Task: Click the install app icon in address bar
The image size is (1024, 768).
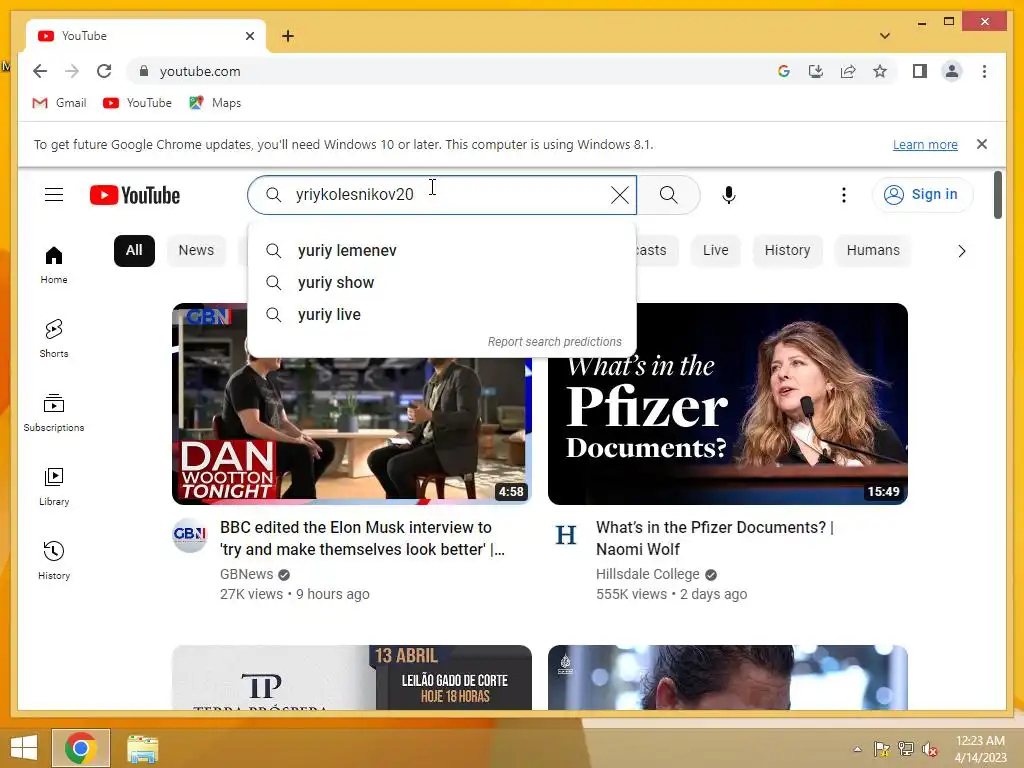Action: (816, 71)
